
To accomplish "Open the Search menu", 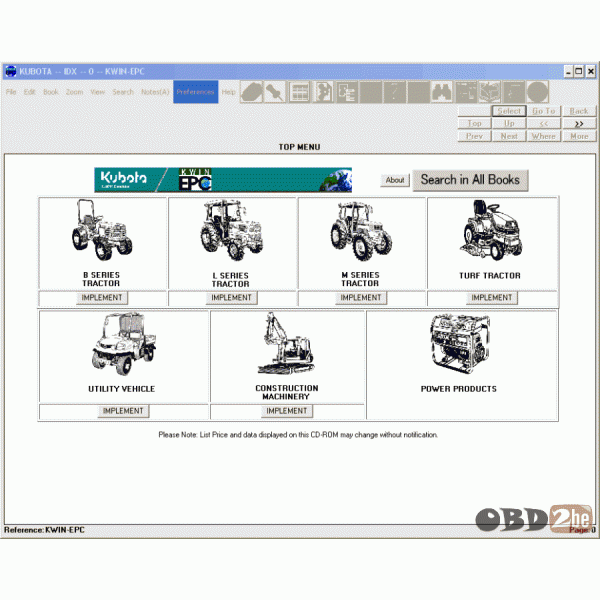I will 123,92.
